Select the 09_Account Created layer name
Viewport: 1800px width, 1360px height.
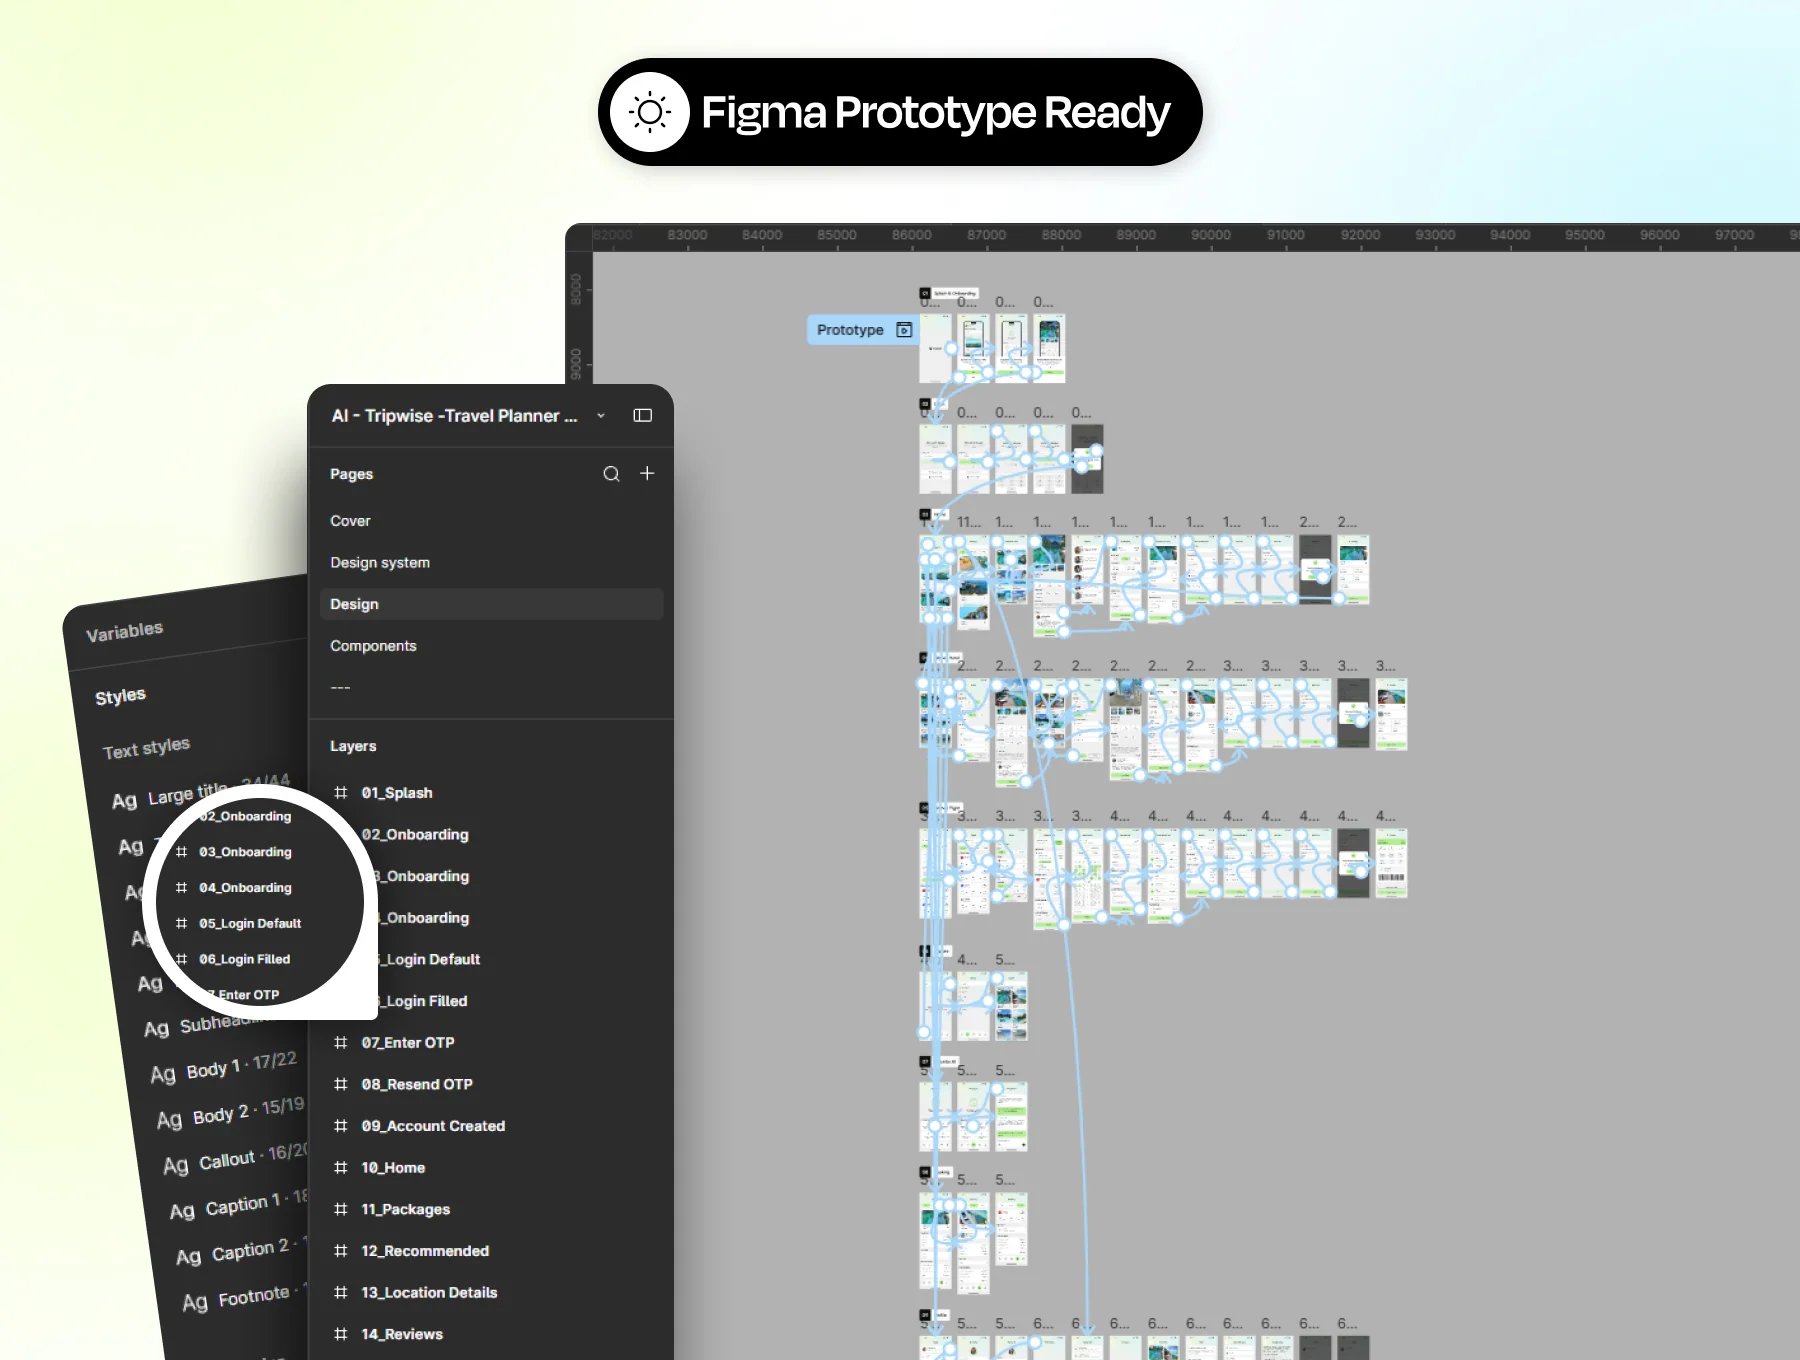tap(433, 1126)
